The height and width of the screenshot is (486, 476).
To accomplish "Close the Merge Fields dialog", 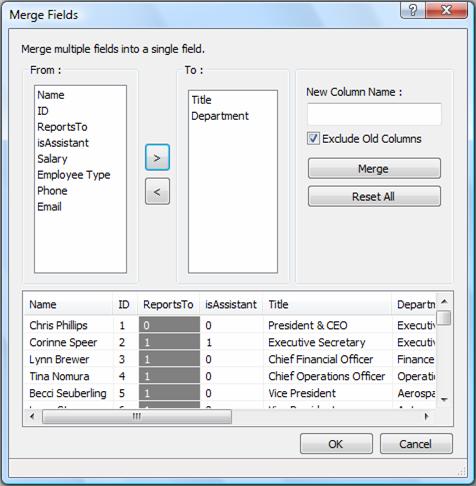I will 446,10.
